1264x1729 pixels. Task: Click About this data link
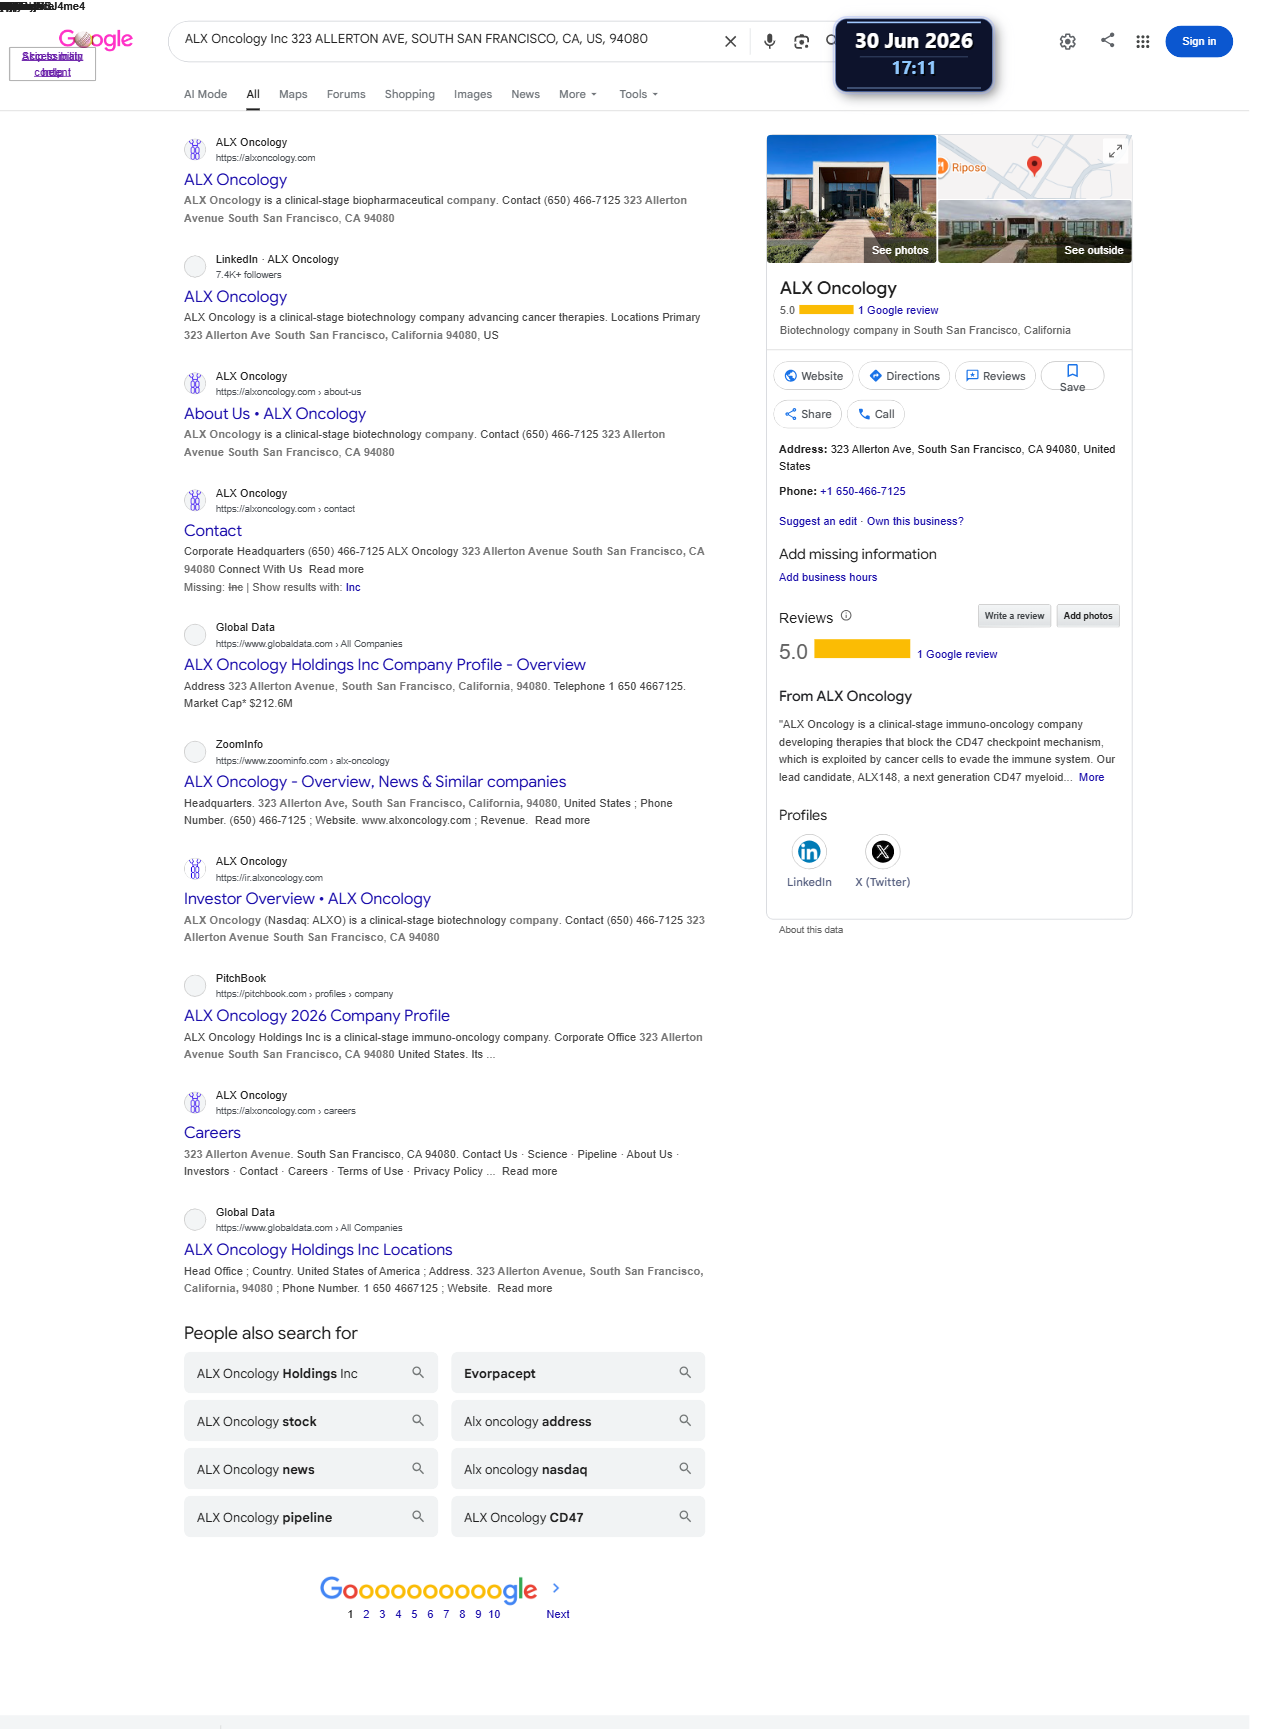click(x=811, y=930)
